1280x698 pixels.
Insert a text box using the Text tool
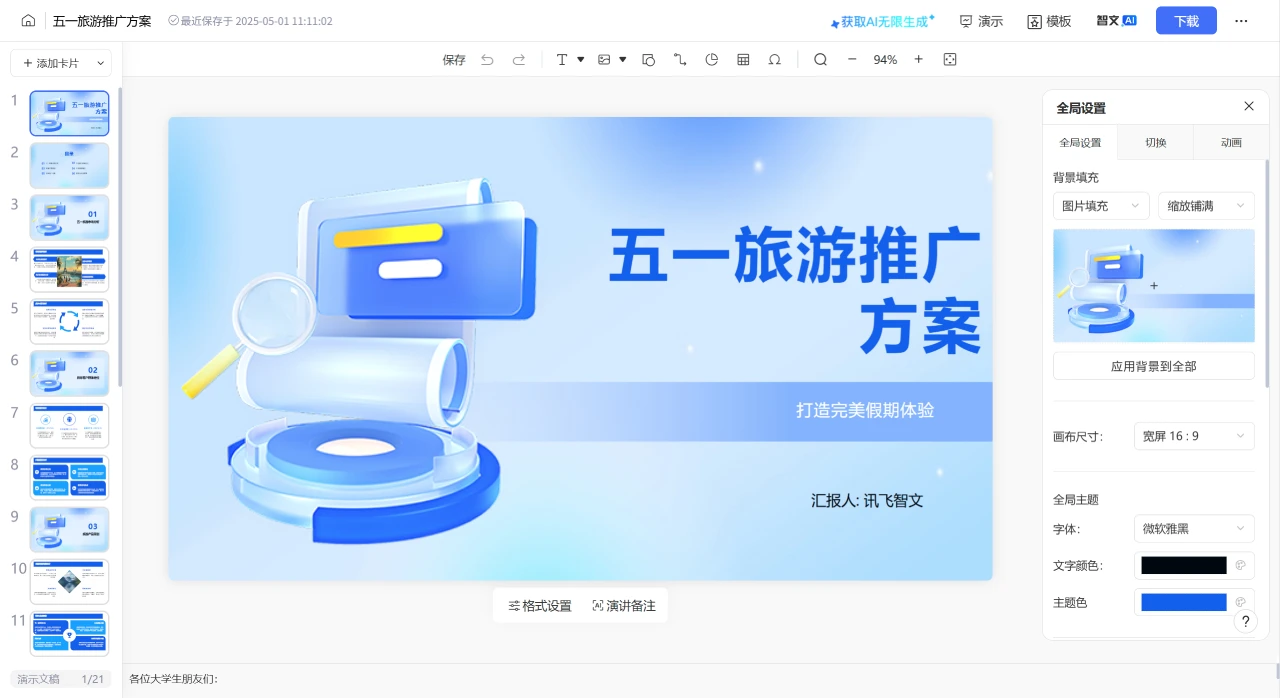pos(562,59)
